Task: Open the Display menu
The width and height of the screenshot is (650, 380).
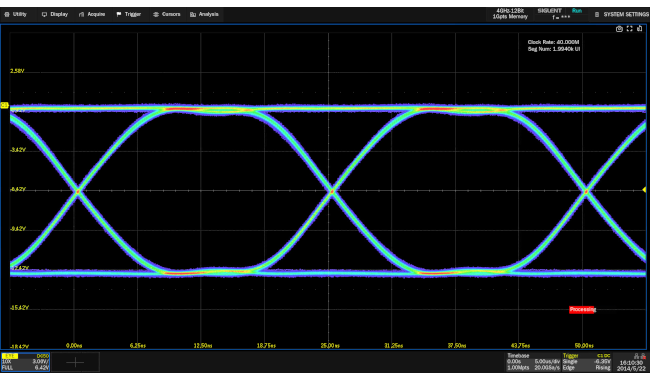Action: click(55, 14)
